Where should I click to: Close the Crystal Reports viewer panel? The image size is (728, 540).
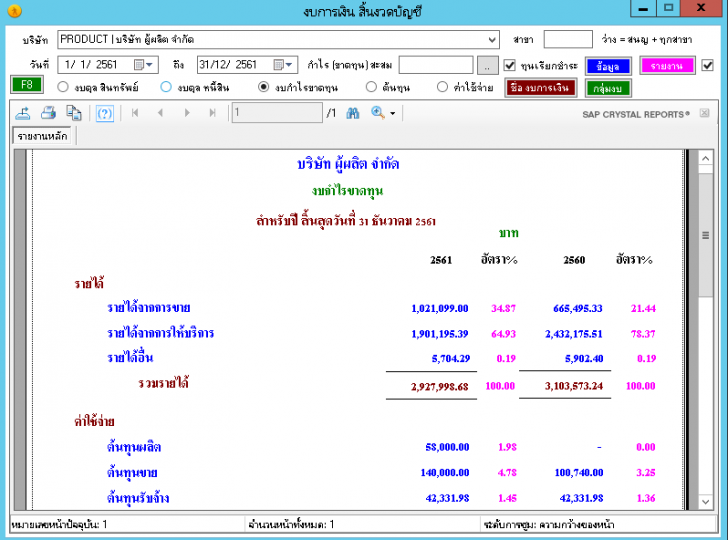(x=704, y=113)
